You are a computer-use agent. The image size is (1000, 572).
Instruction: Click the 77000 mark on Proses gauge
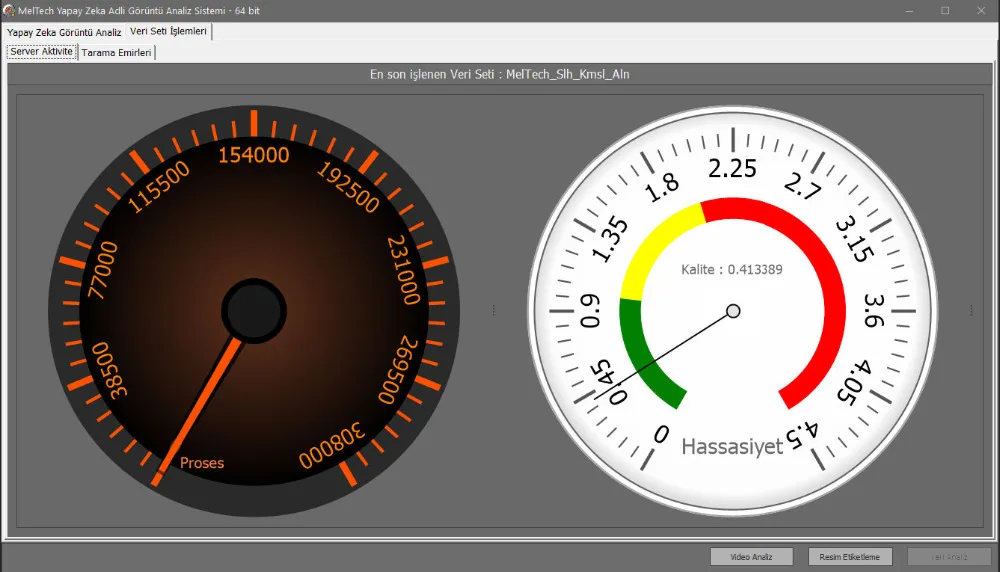tap(103, 270)
